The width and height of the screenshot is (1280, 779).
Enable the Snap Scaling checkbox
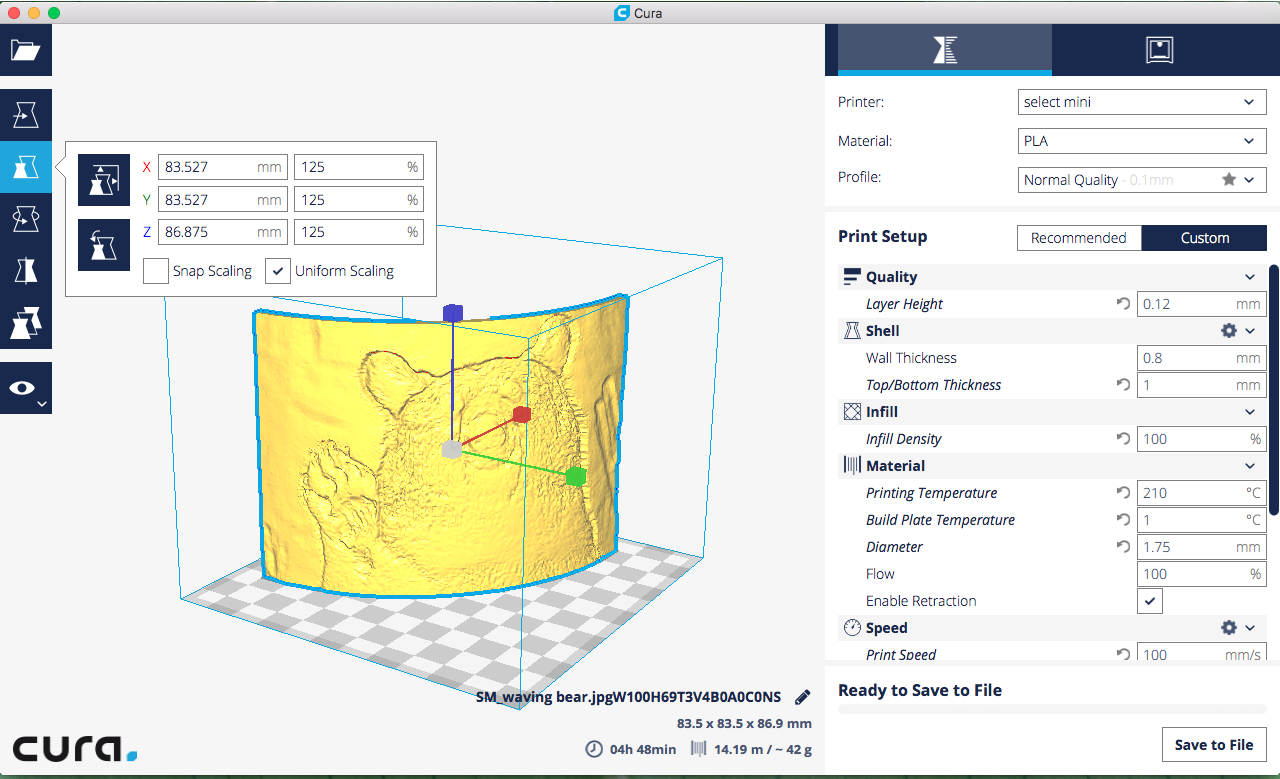point(155,271)
